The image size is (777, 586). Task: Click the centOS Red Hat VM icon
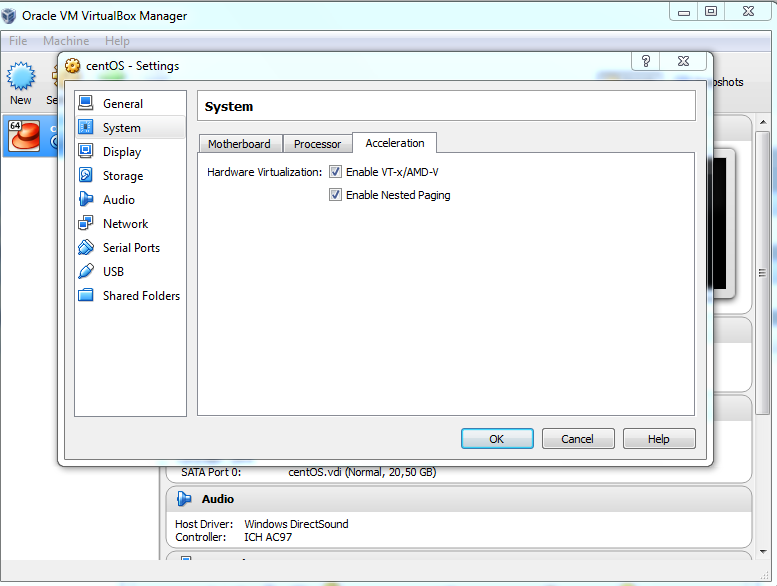[x=24, y=135]
